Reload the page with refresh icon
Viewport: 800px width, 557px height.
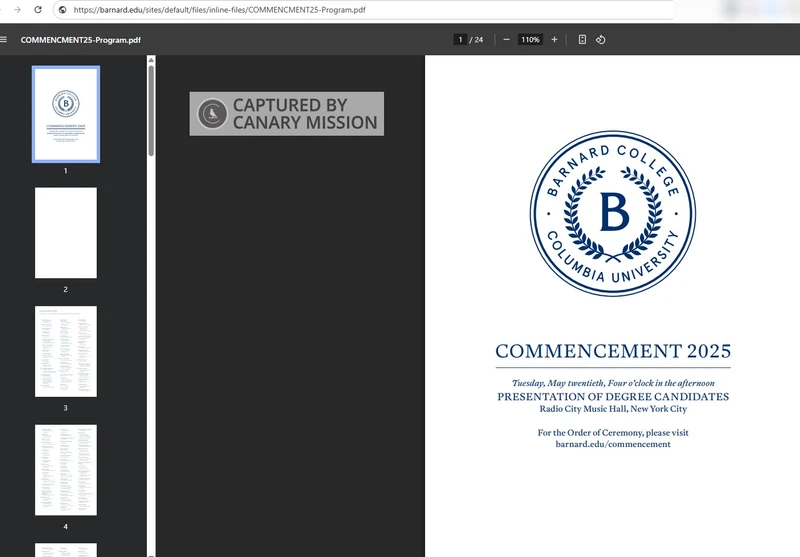click(x=38, y=10)
